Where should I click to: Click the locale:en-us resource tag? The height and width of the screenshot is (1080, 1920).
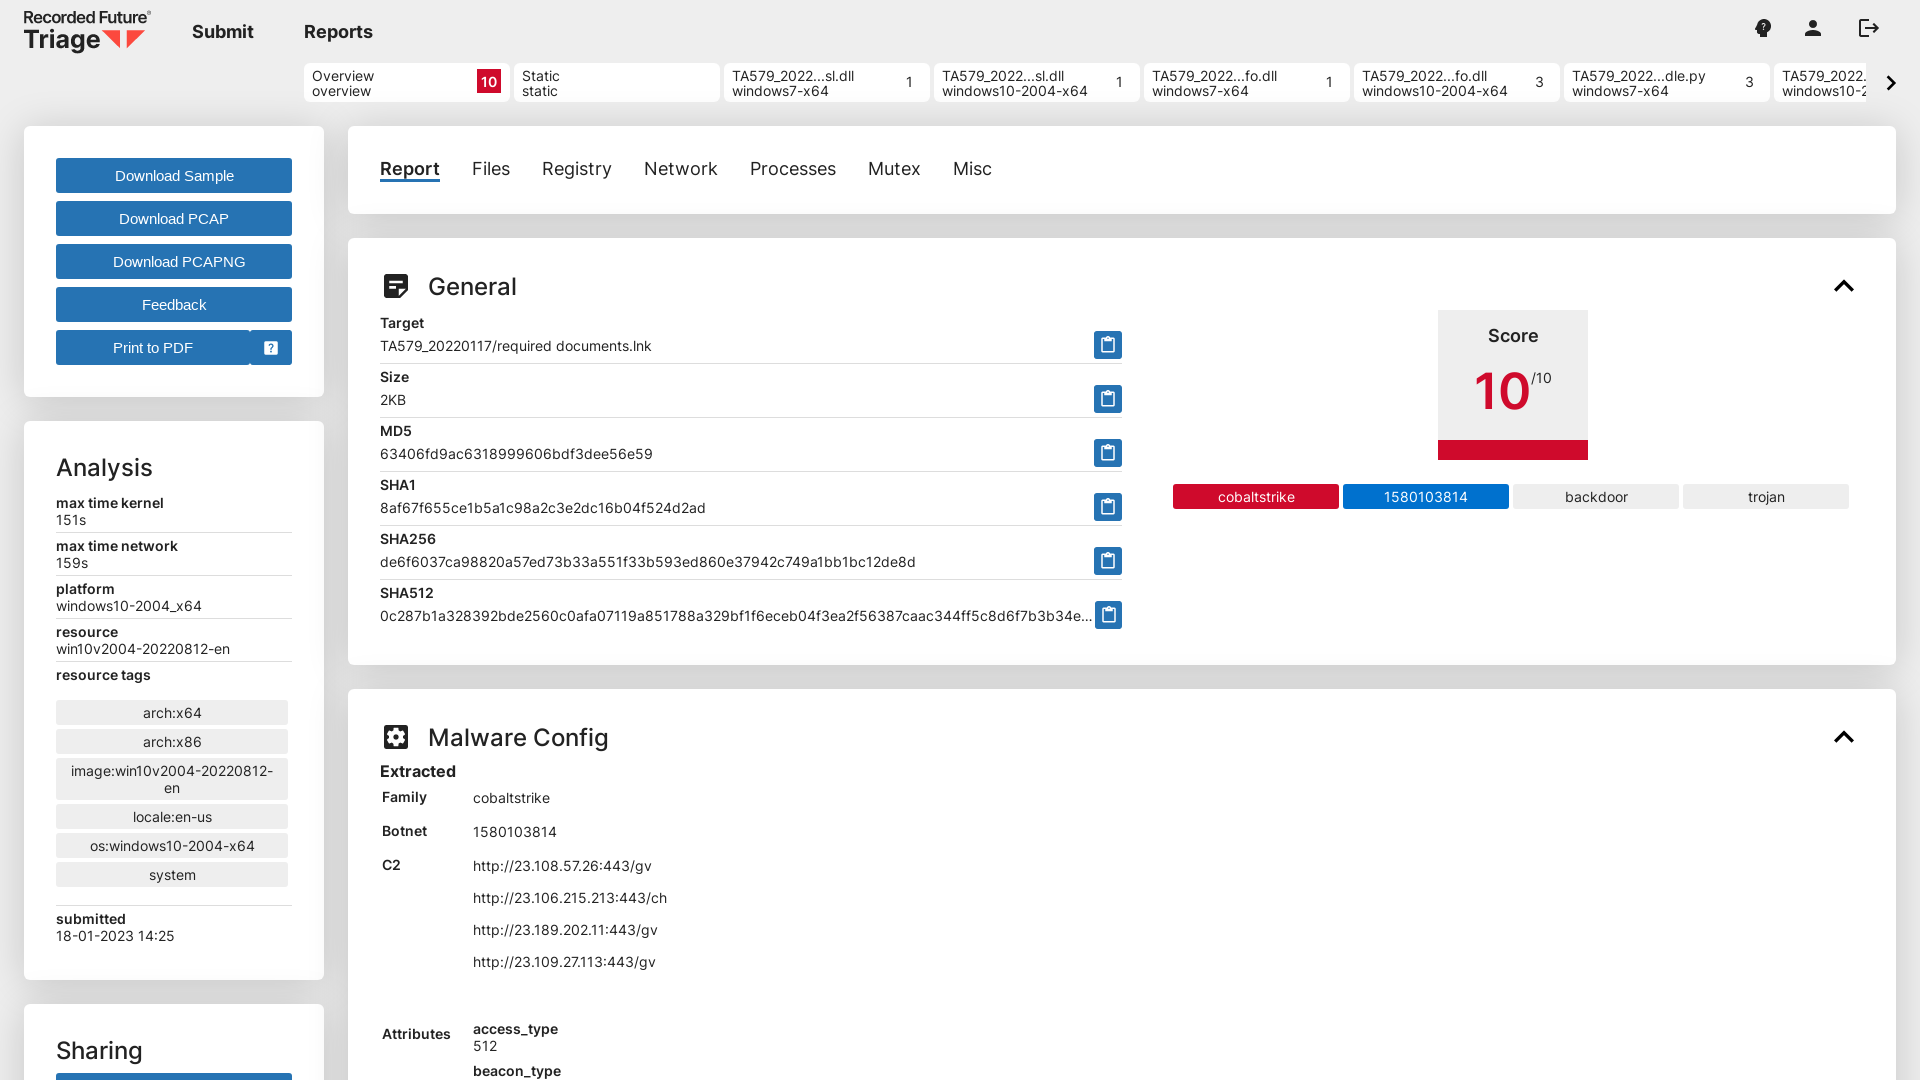point(172,817)
